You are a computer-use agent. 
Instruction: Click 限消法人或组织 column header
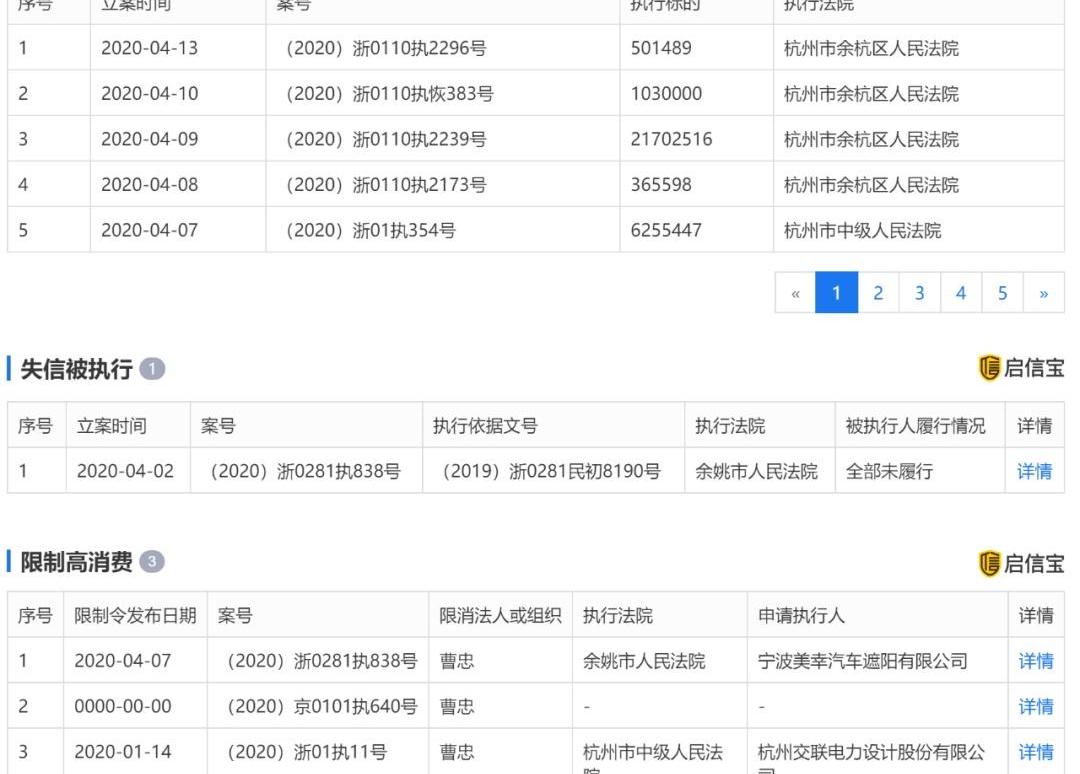[x=500, y=615]
